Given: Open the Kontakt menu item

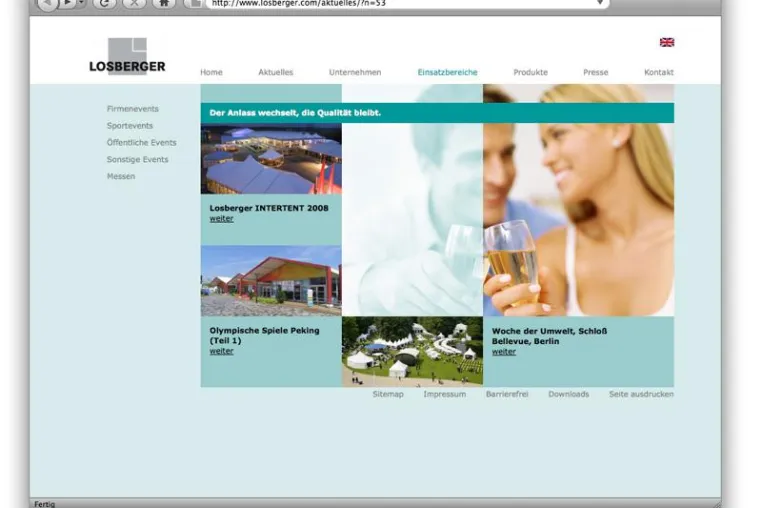Looking at the screenshot, I should [x=658, y=72].
